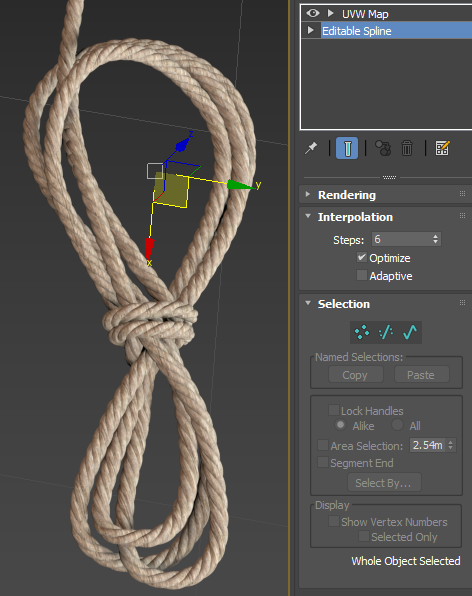The image size is (472, 596).
Task: Uncheck the Optimize checkbox
Action: [361, 257]
